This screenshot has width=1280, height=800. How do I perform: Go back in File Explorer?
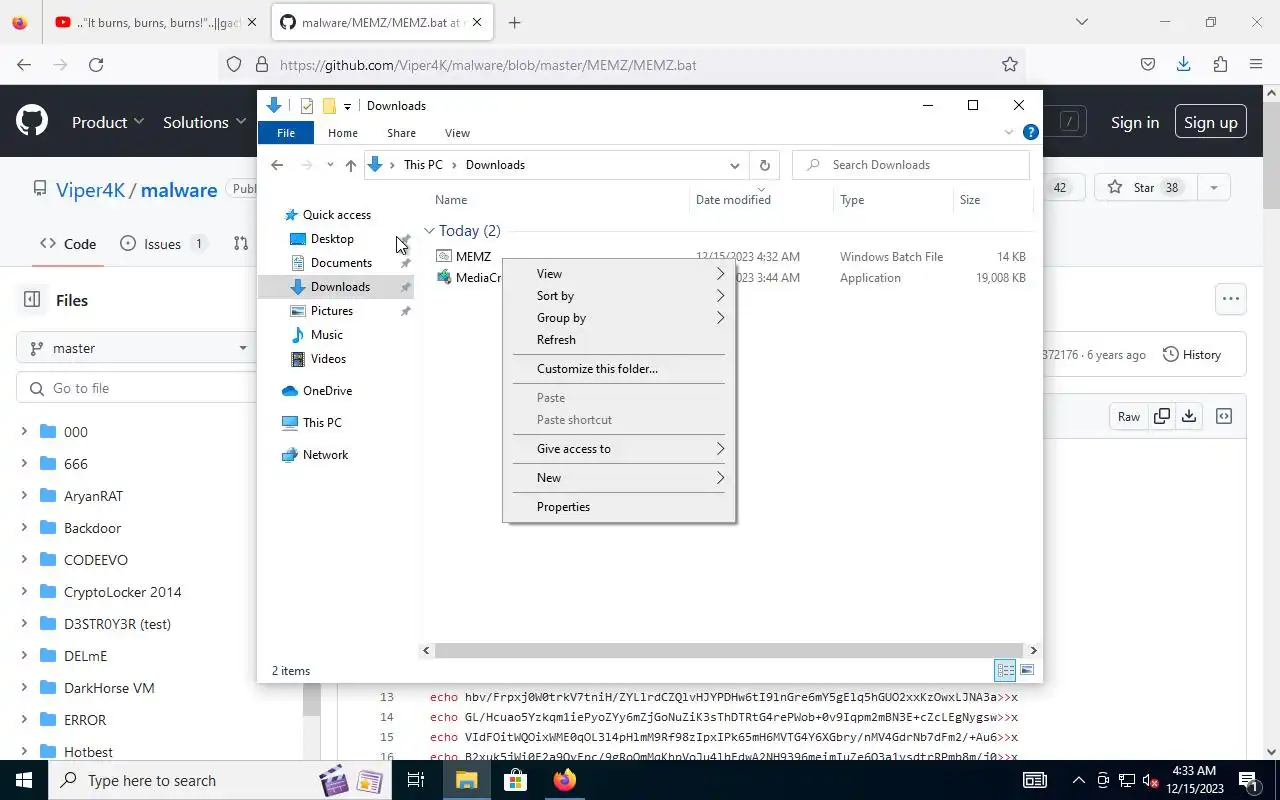(x=277, y=165)
